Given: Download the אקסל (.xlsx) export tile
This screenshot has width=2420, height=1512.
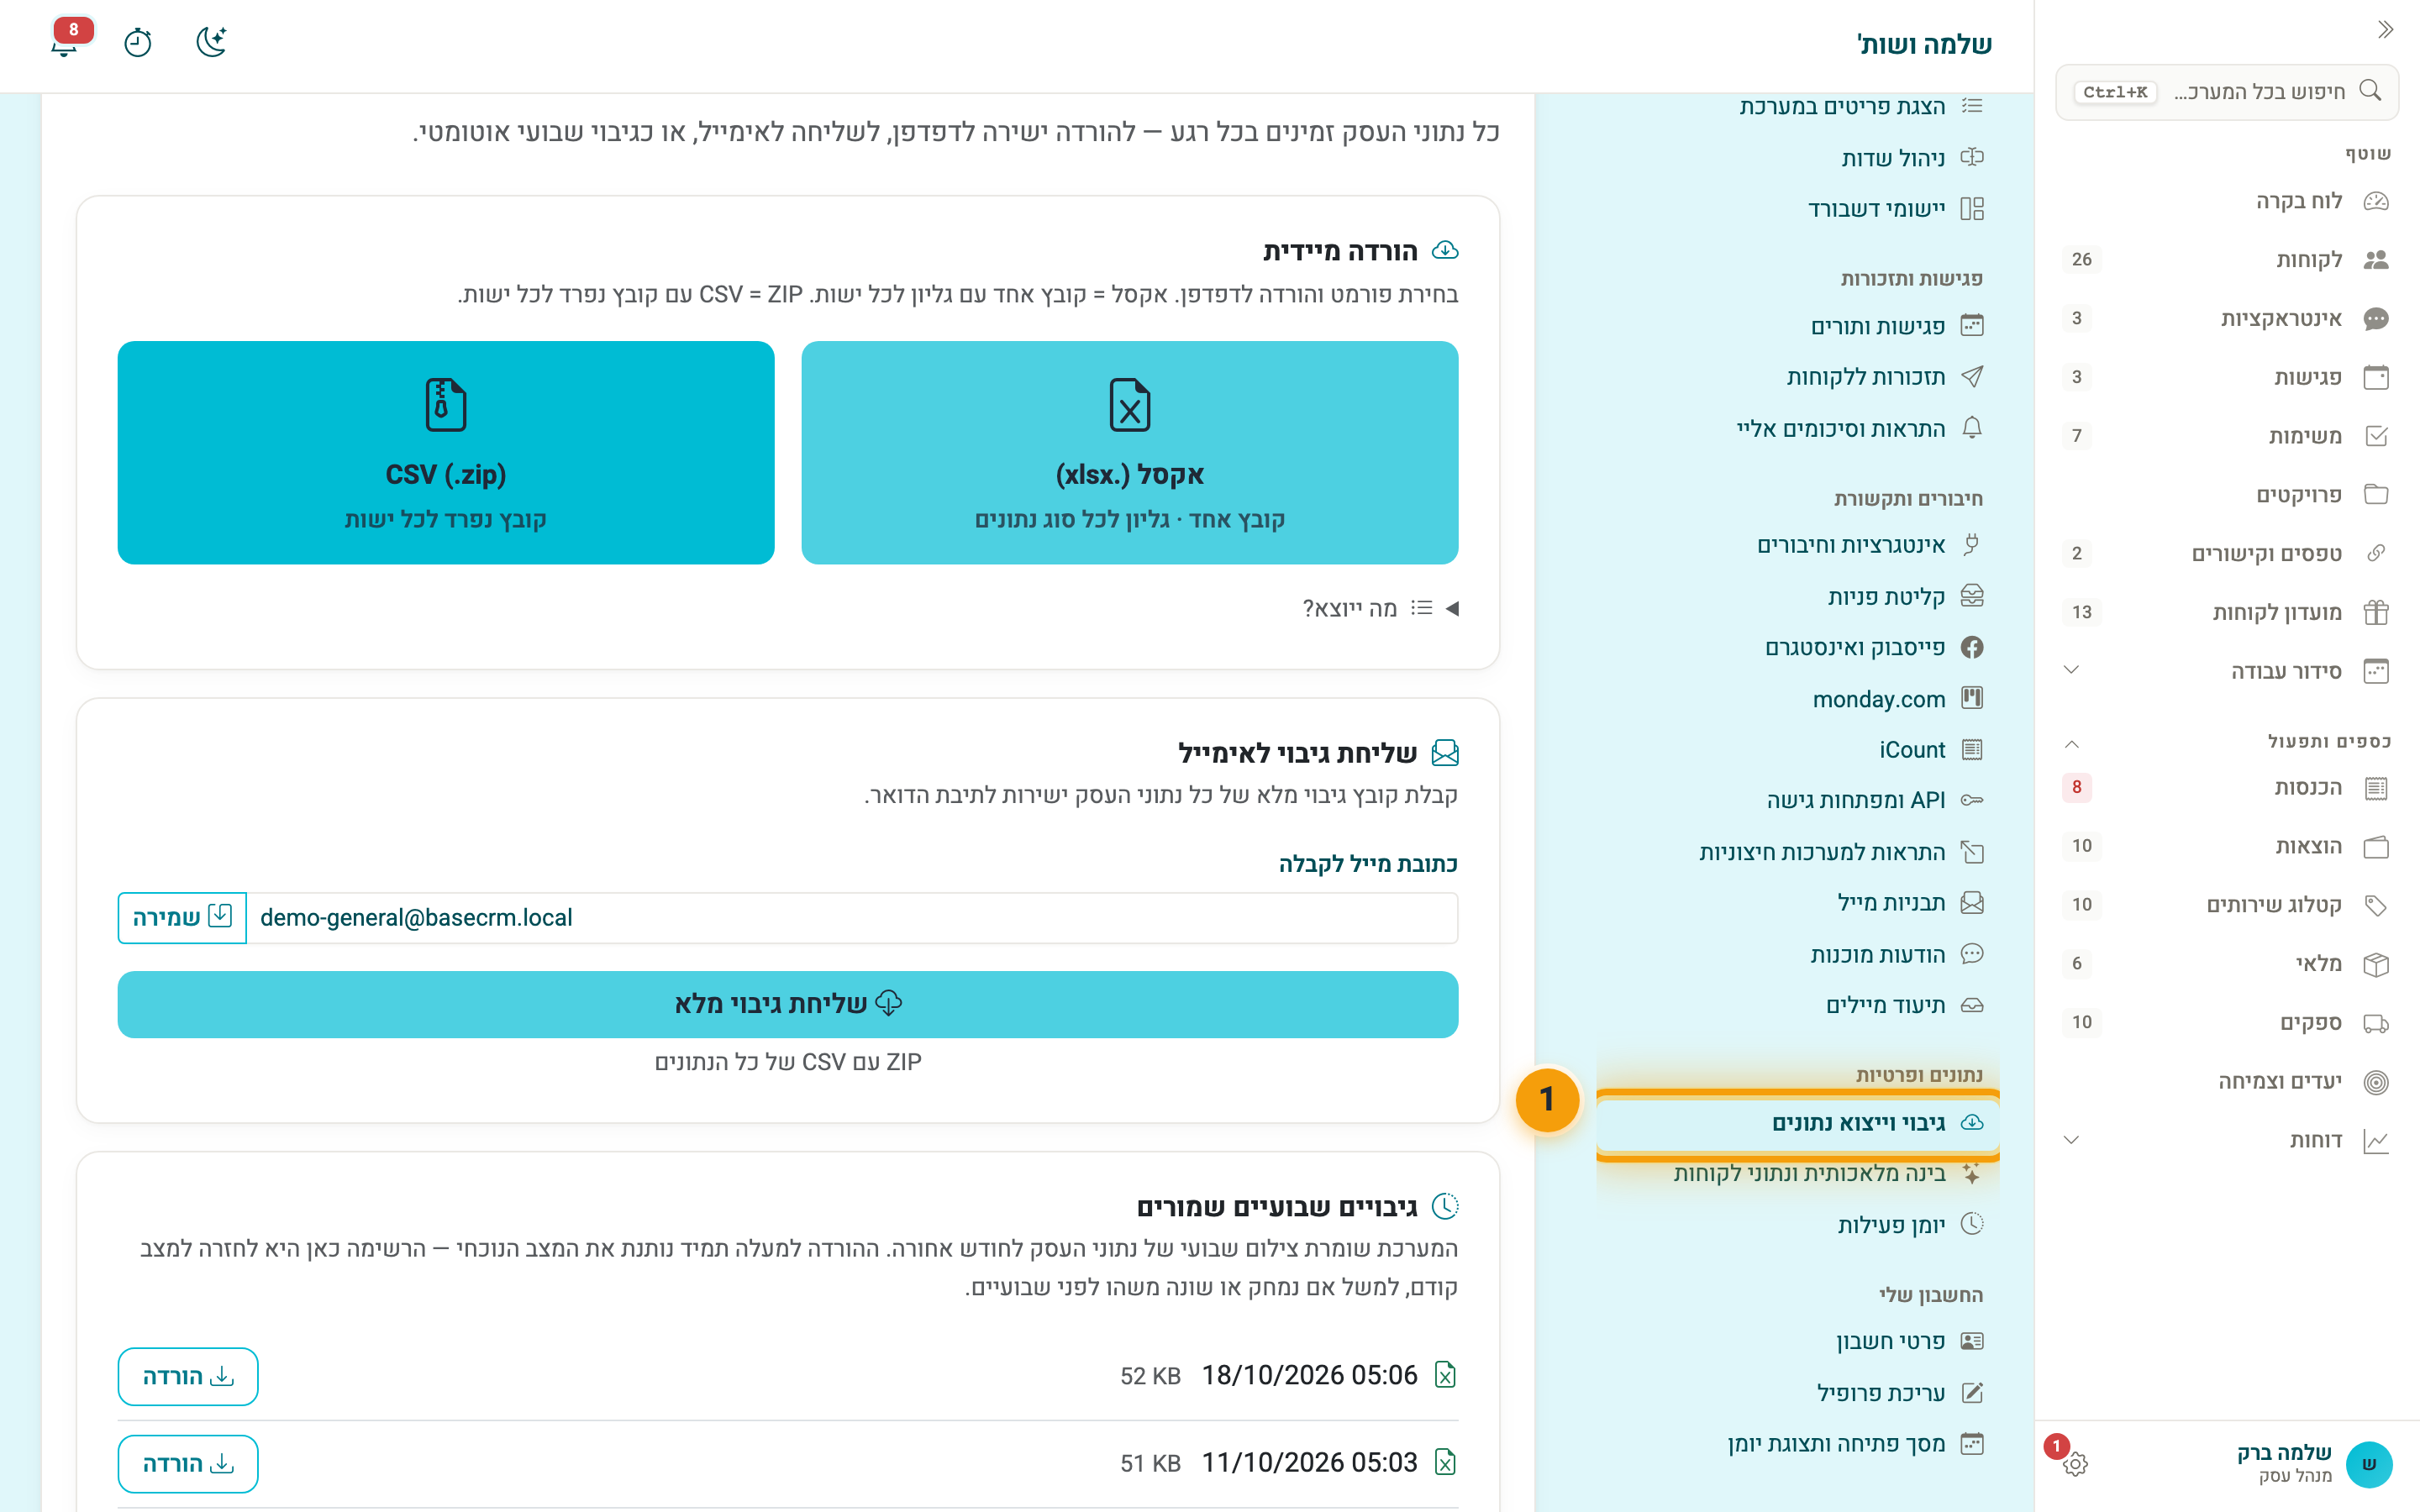Looking at the screenshot, I should pos(1129,453).
